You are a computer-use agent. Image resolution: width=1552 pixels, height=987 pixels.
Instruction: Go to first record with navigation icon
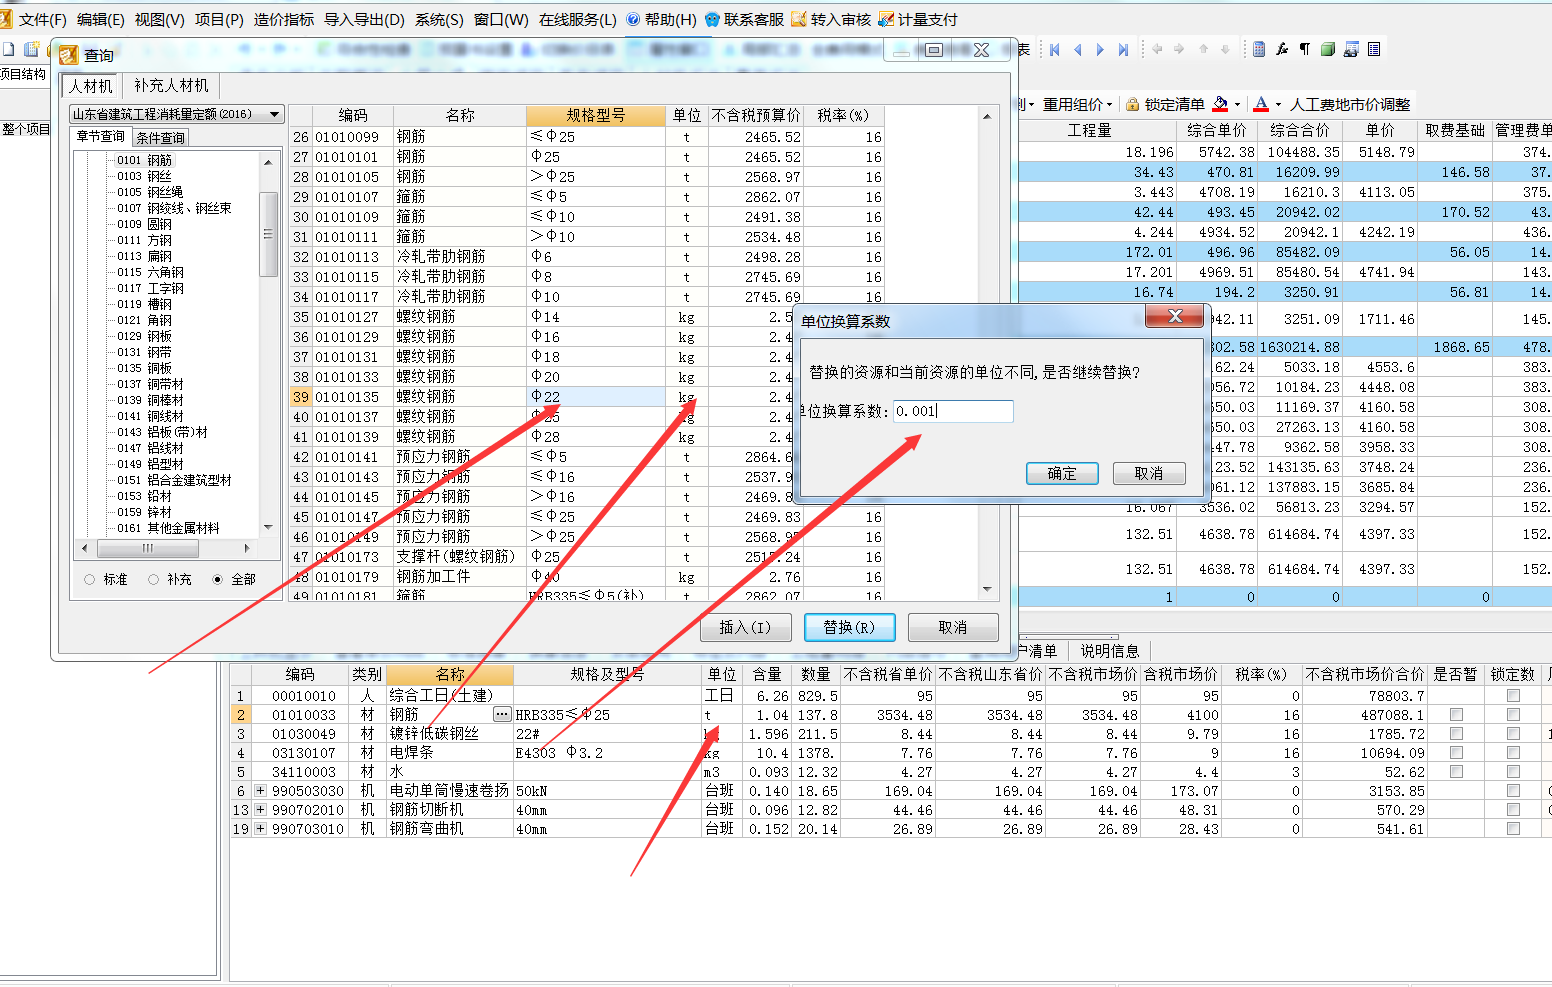click(1054, 49)
